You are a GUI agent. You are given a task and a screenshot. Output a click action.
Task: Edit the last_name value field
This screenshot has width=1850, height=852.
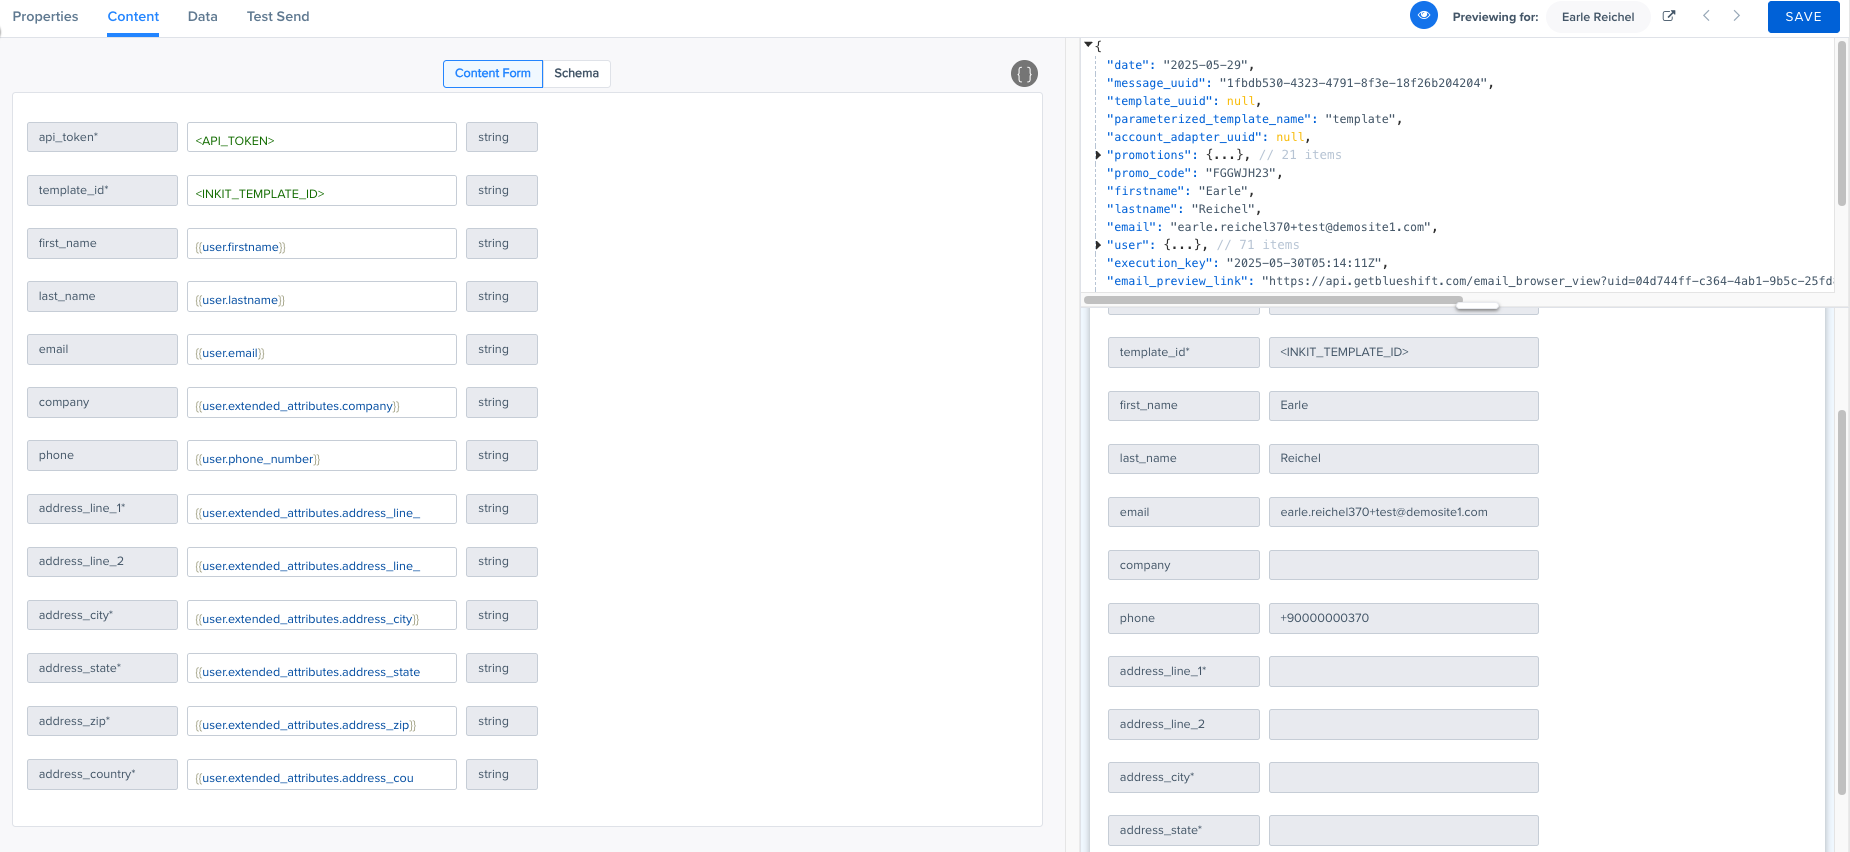(x=322, y=296)
